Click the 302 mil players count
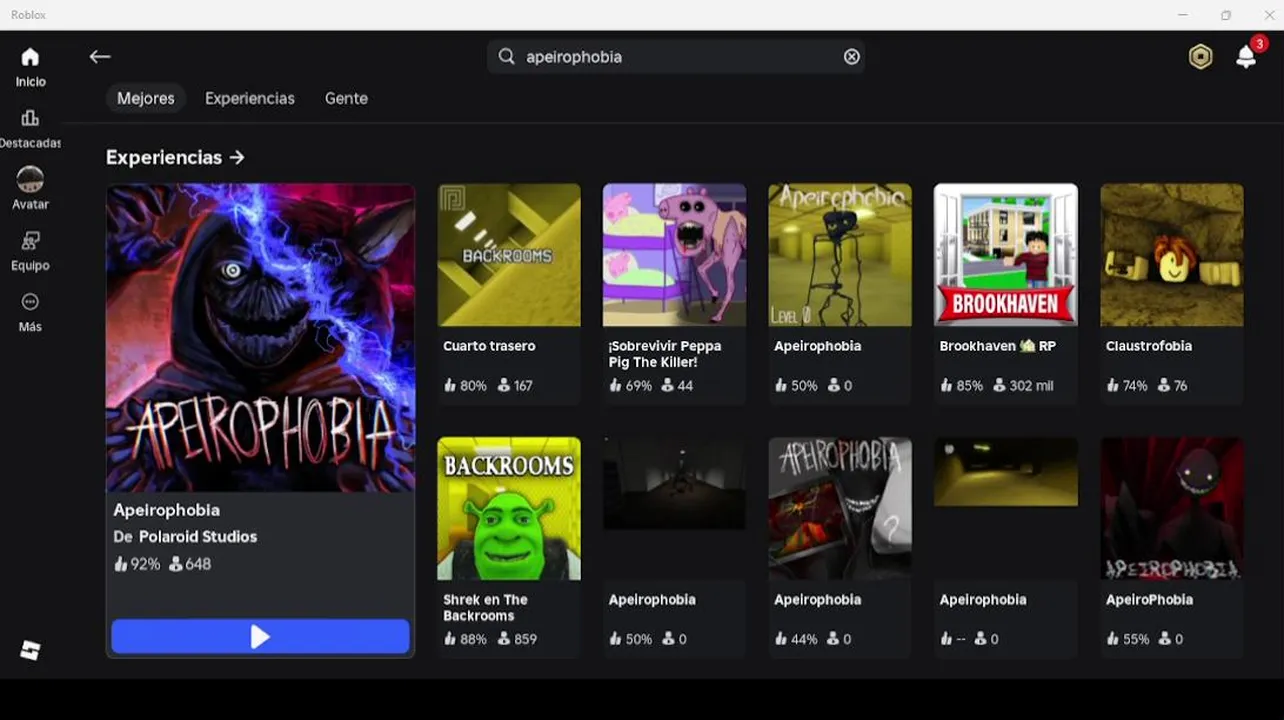This screenshot has width=1284, height=720. tap(1023, 386)
